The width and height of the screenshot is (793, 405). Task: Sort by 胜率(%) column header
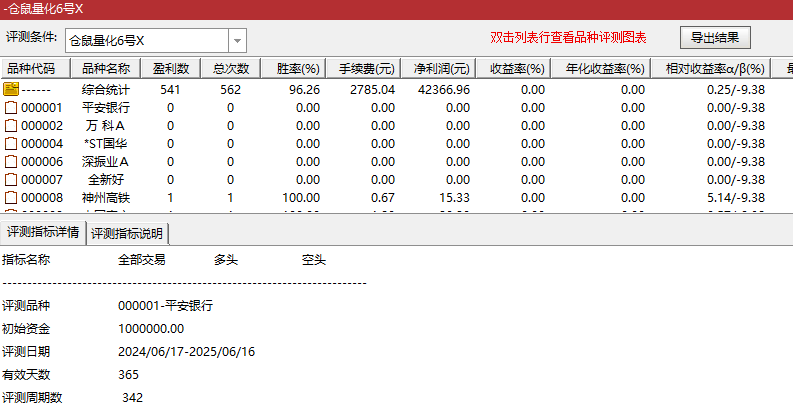(293, 68)
